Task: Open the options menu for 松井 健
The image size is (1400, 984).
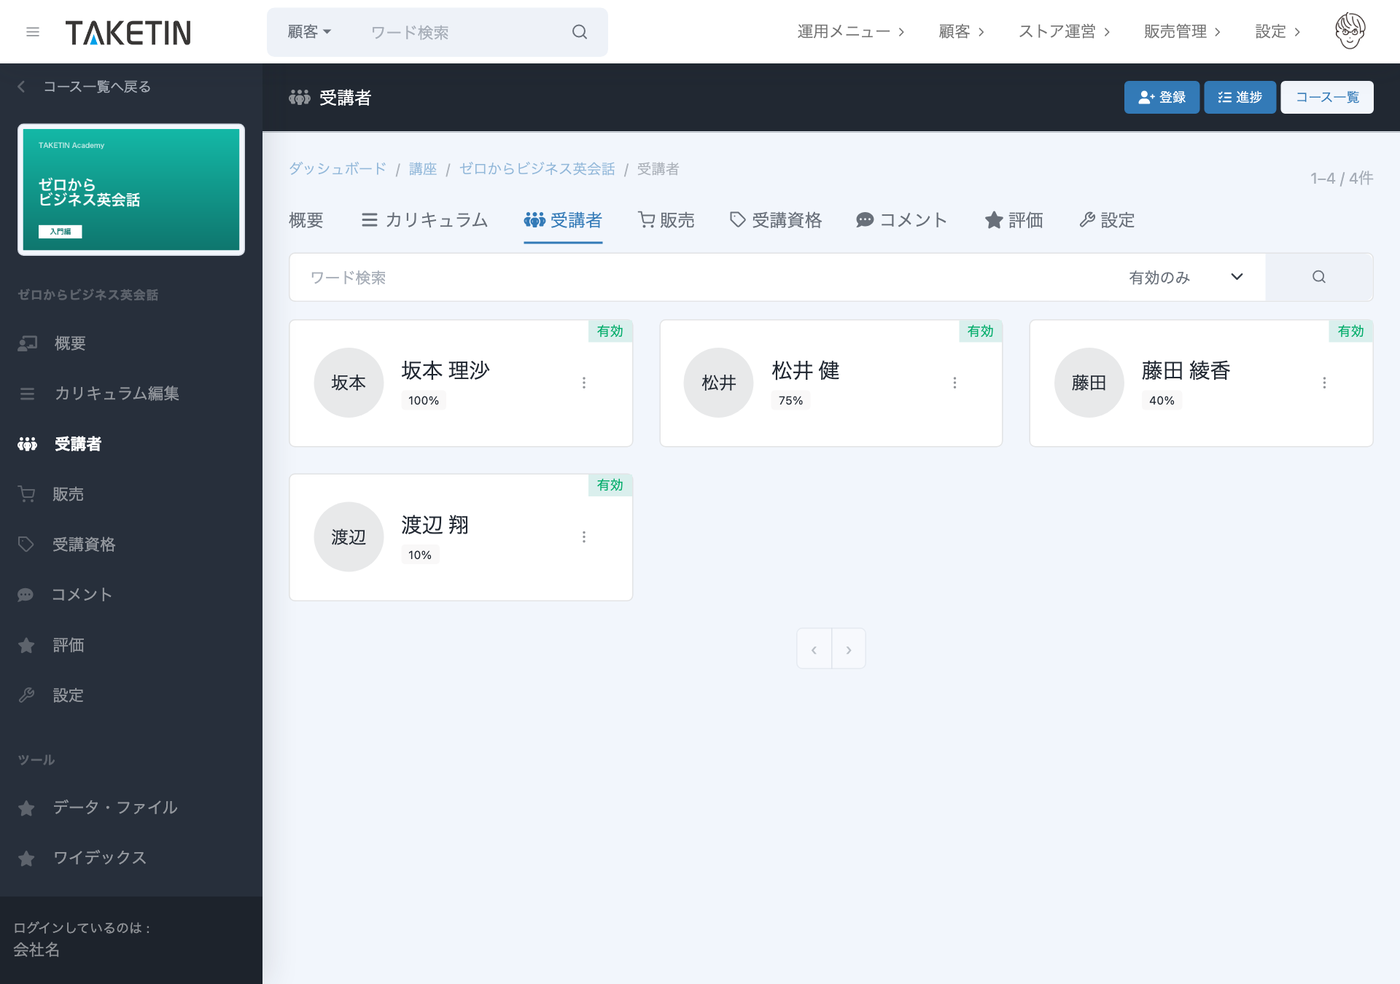Action: tap(955, 383)
